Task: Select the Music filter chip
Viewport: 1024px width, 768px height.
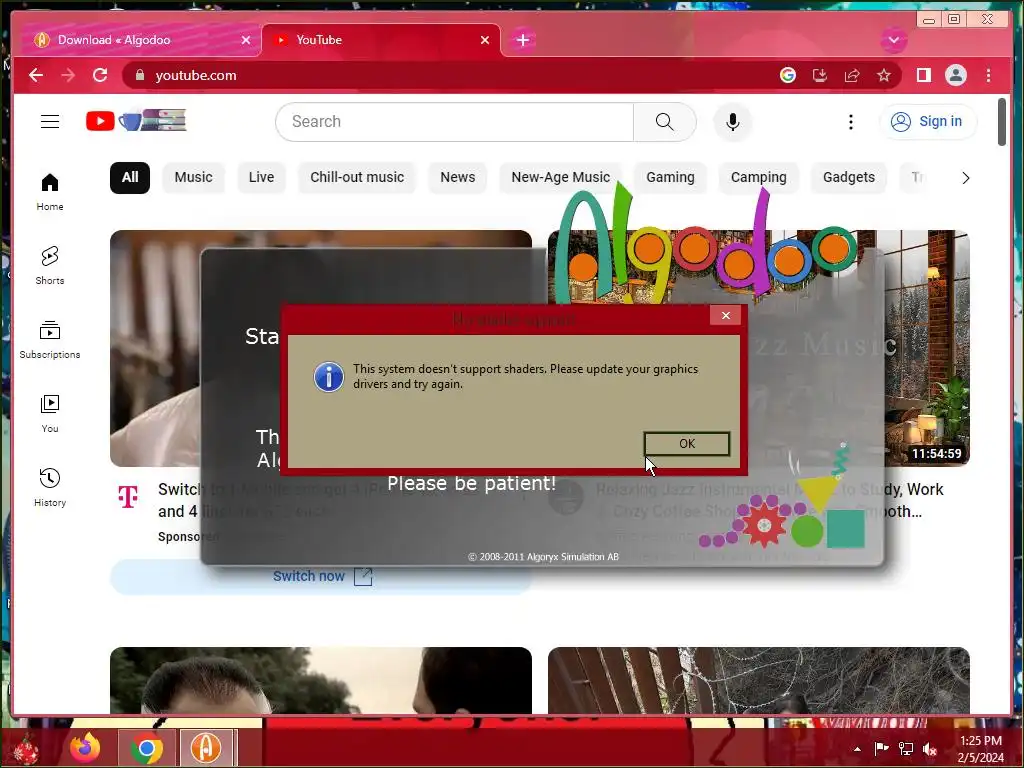Action: pyautogui.click(x=193, y=178)
